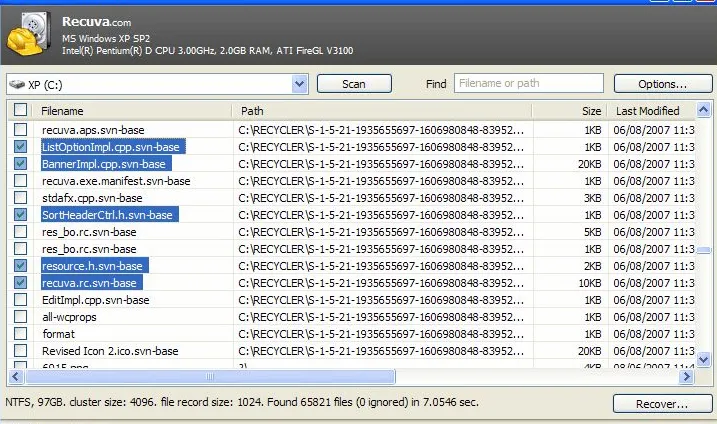Check the box for recuva.aps.svn-base

tap(20, 129)
